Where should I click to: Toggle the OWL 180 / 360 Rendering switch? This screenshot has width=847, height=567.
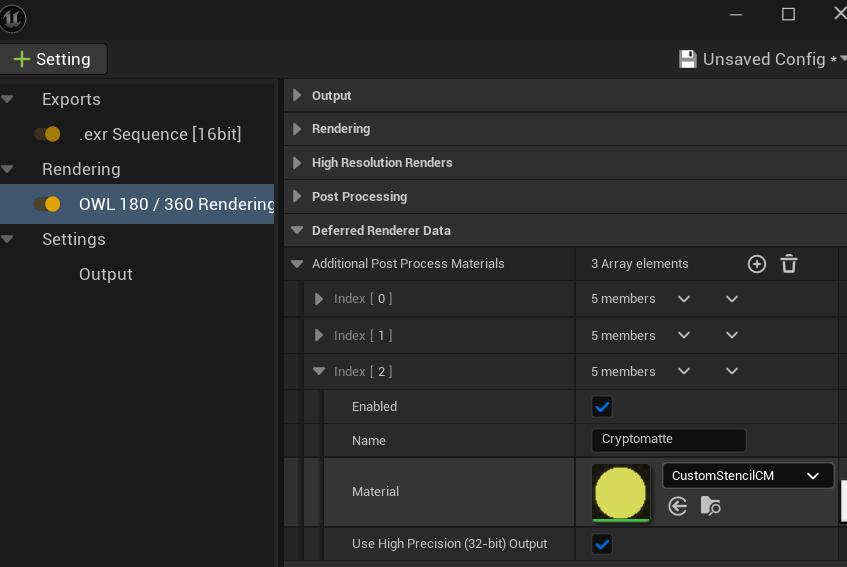[48, 204]
